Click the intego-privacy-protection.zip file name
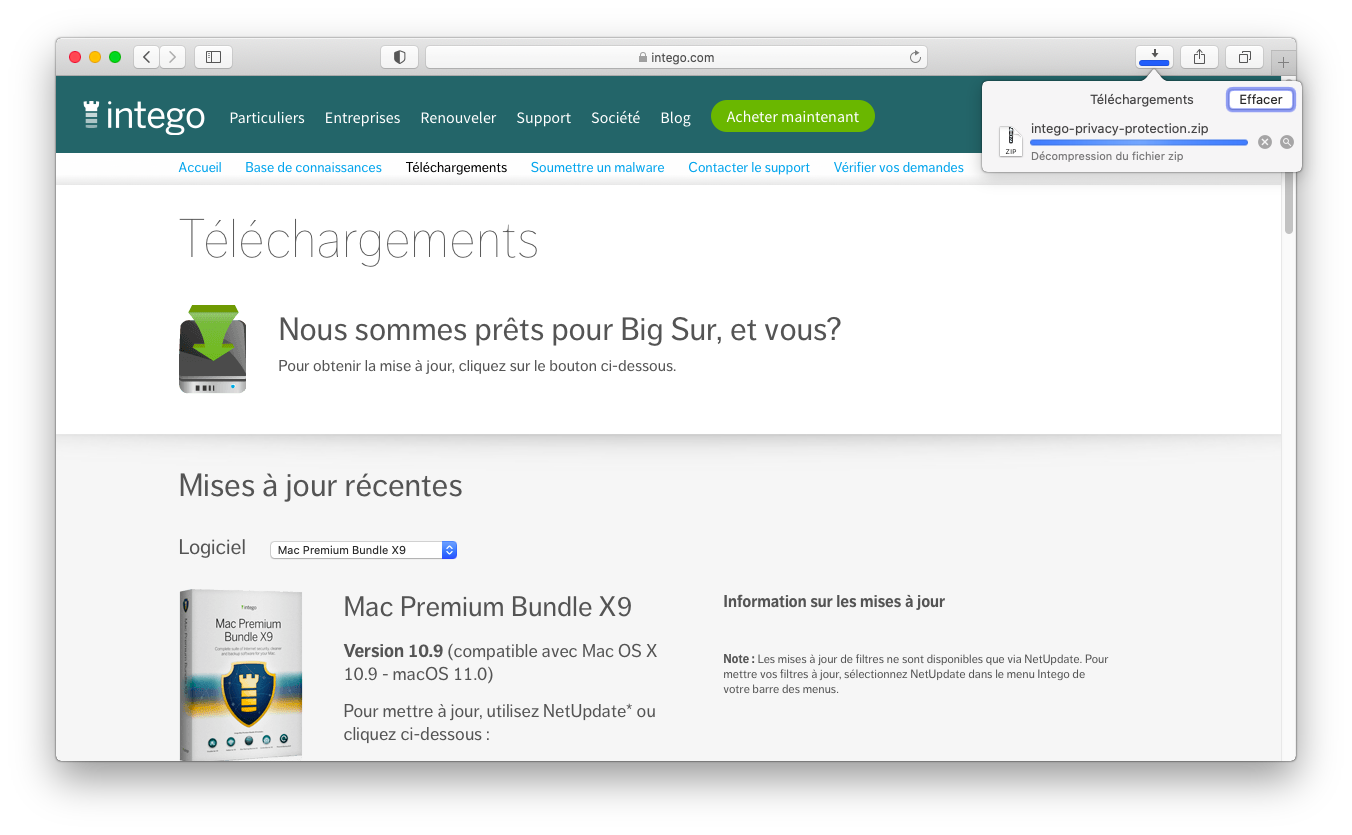1352x835 pixels. [x=1118, y=128]
